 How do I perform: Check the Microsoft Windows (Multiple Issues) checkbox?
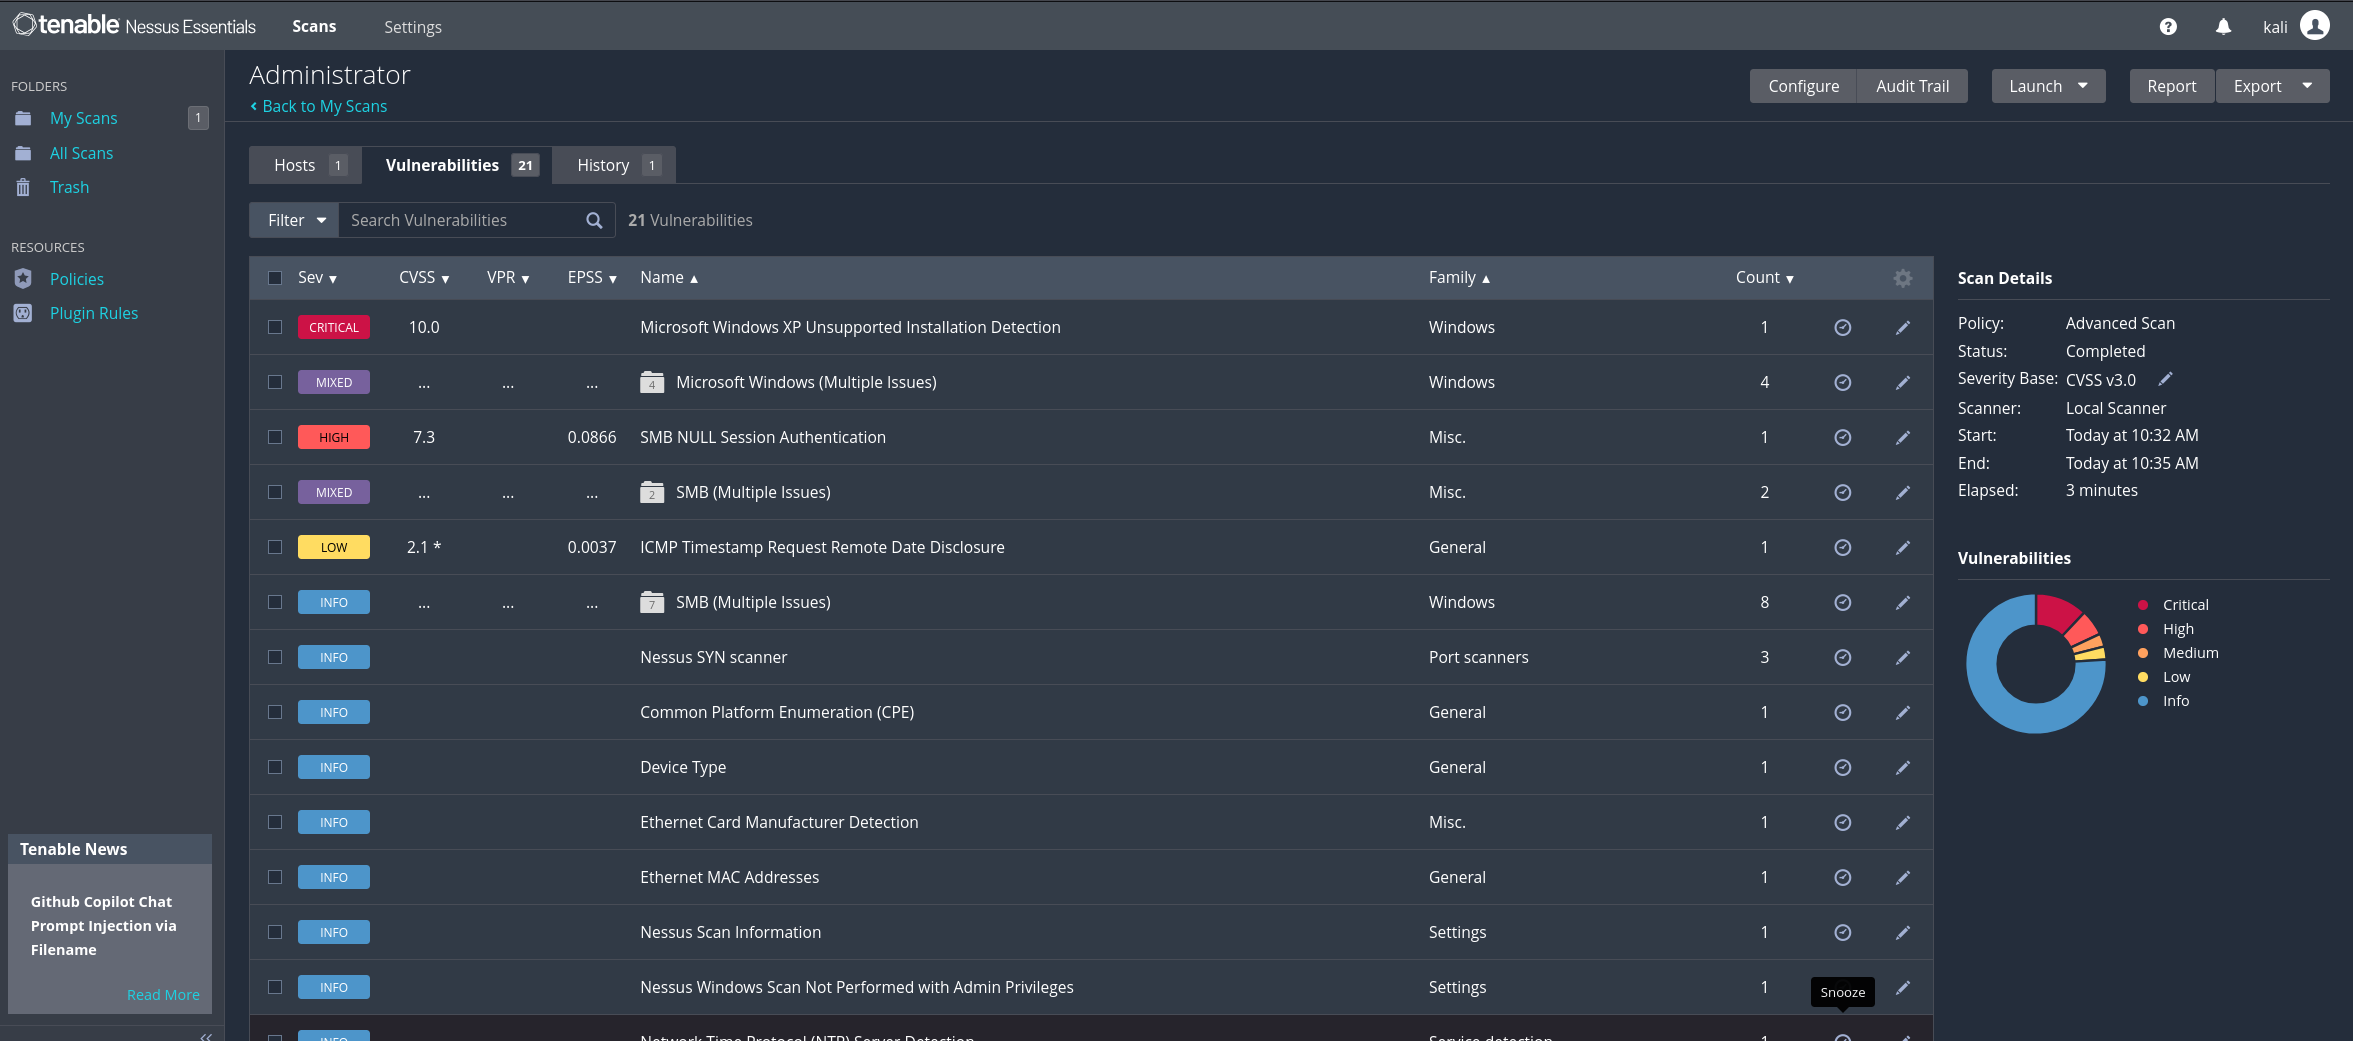275,382
